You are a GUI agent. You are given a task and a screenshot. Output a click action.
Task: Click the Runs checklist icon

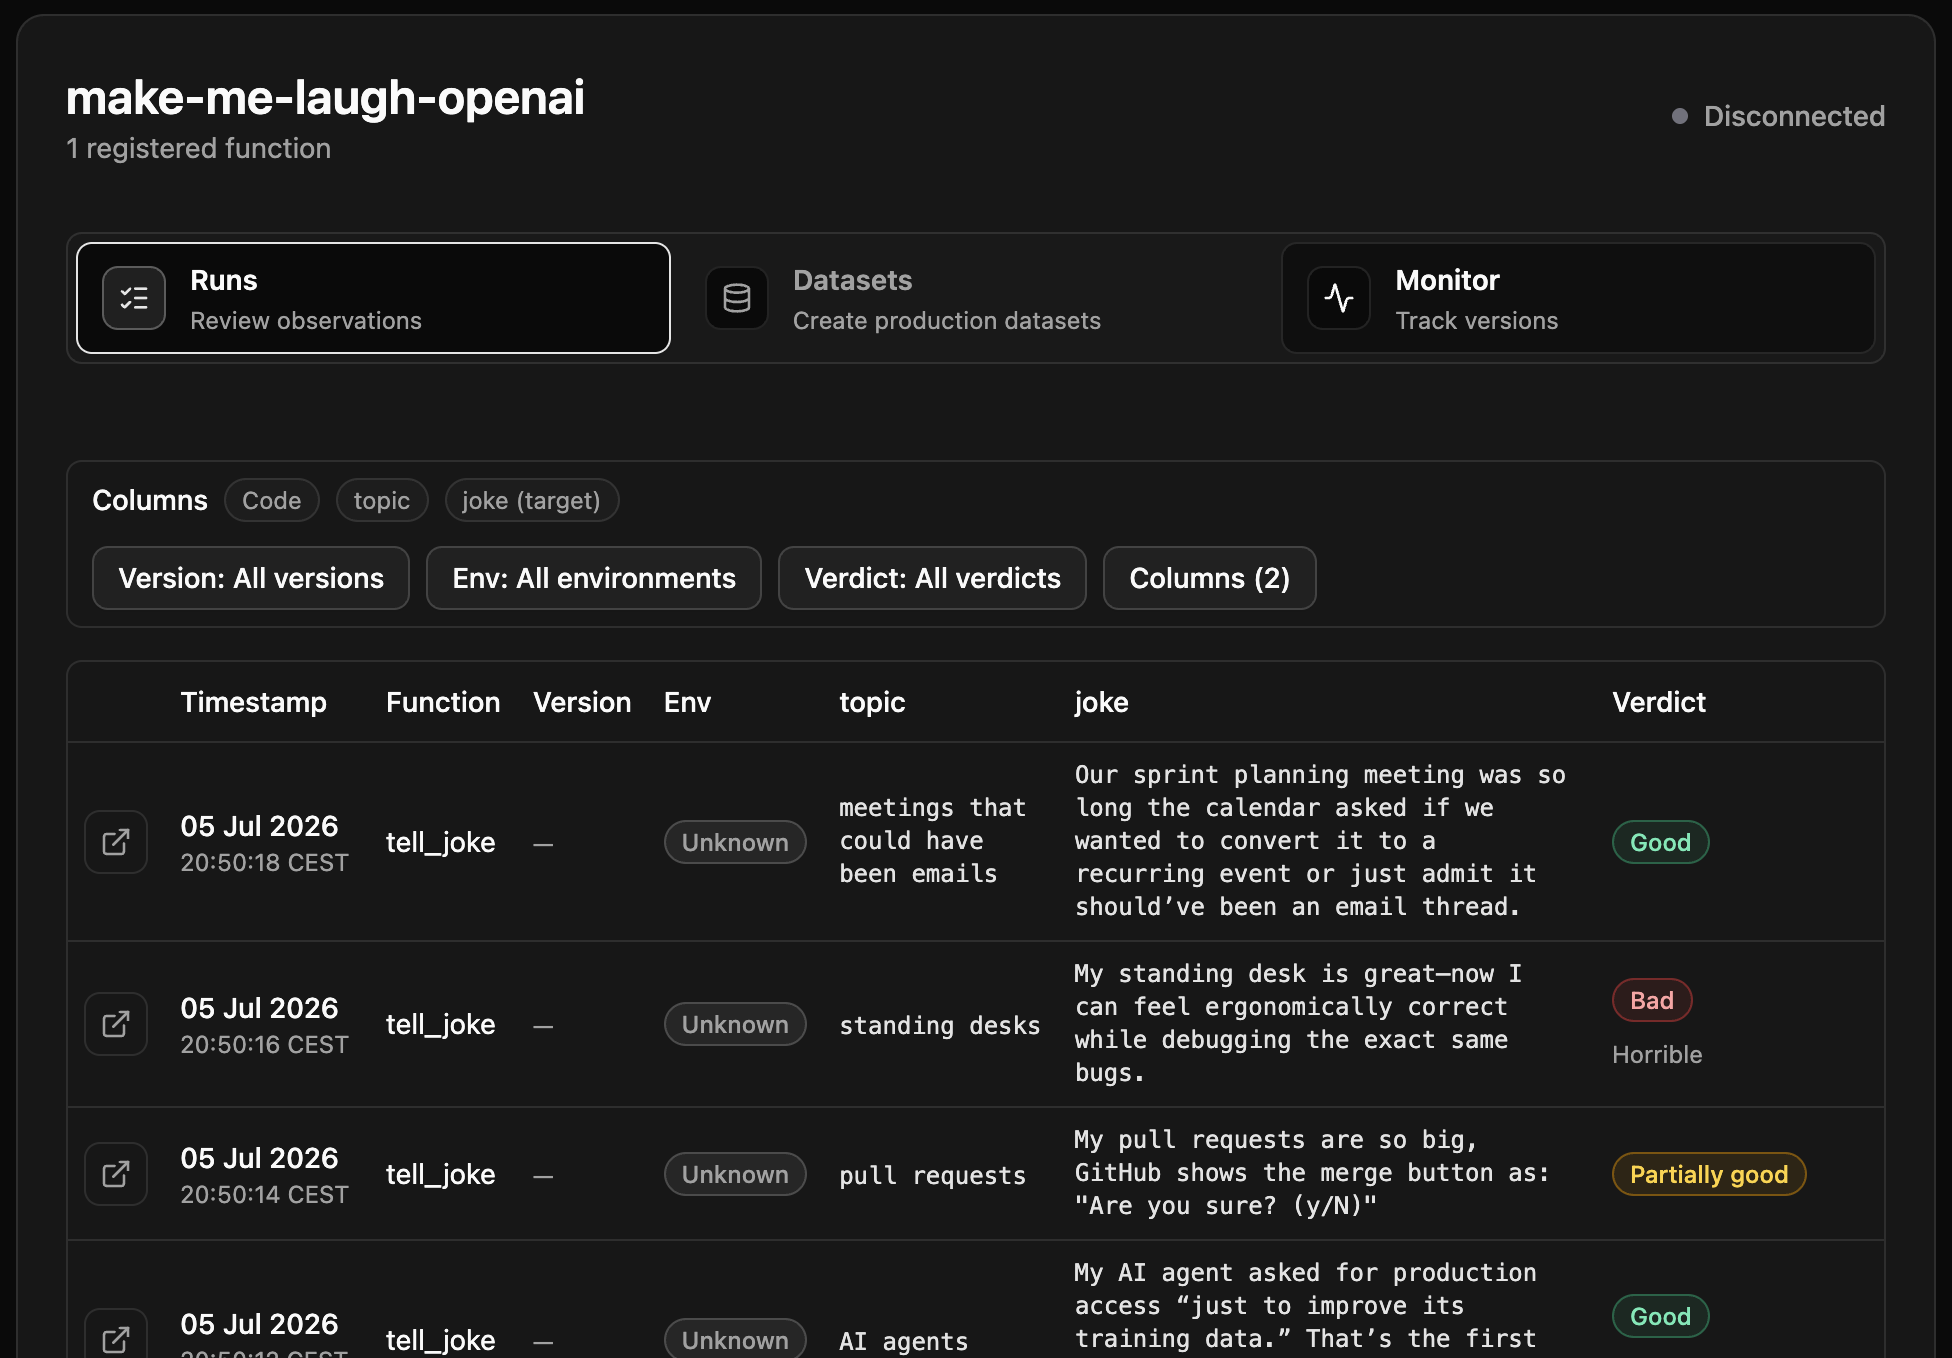pos(134,298)
